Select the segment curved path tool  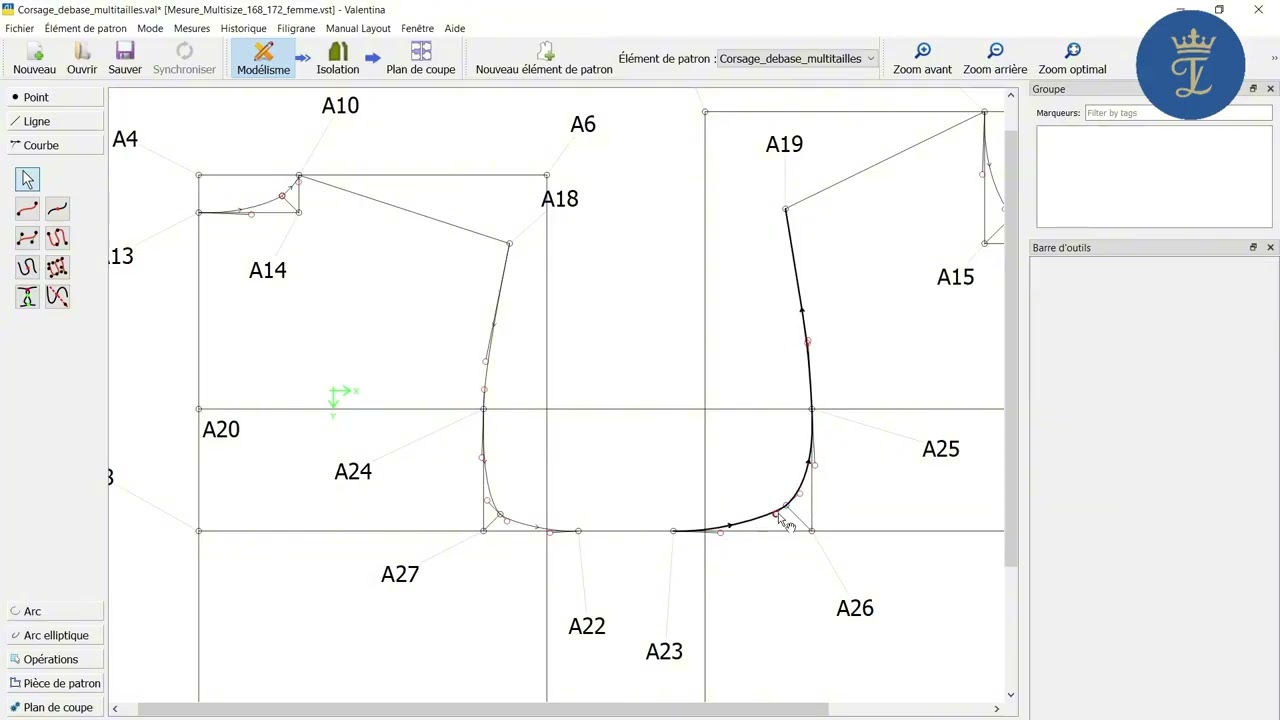[27, 267]
